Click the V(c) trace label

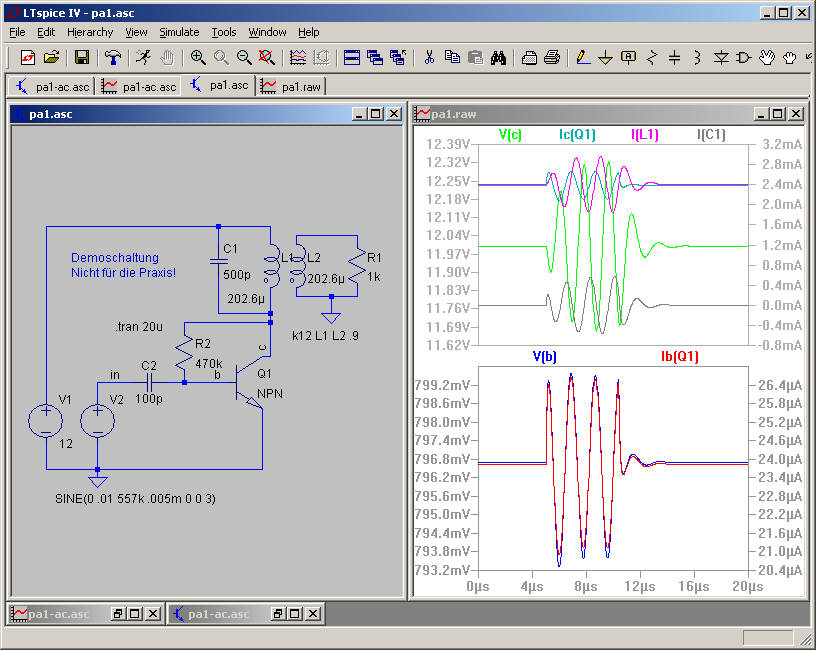click(510, 135)
